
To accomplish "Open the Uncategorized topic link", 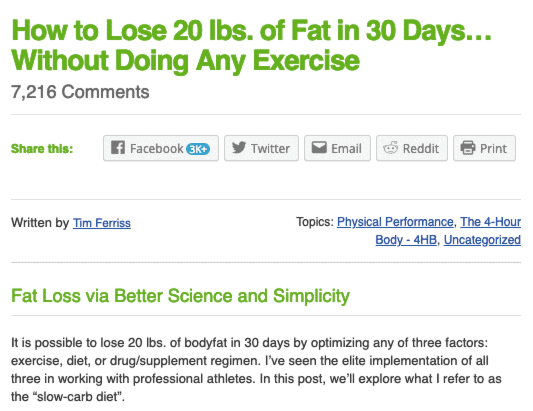I will (482, 240).
